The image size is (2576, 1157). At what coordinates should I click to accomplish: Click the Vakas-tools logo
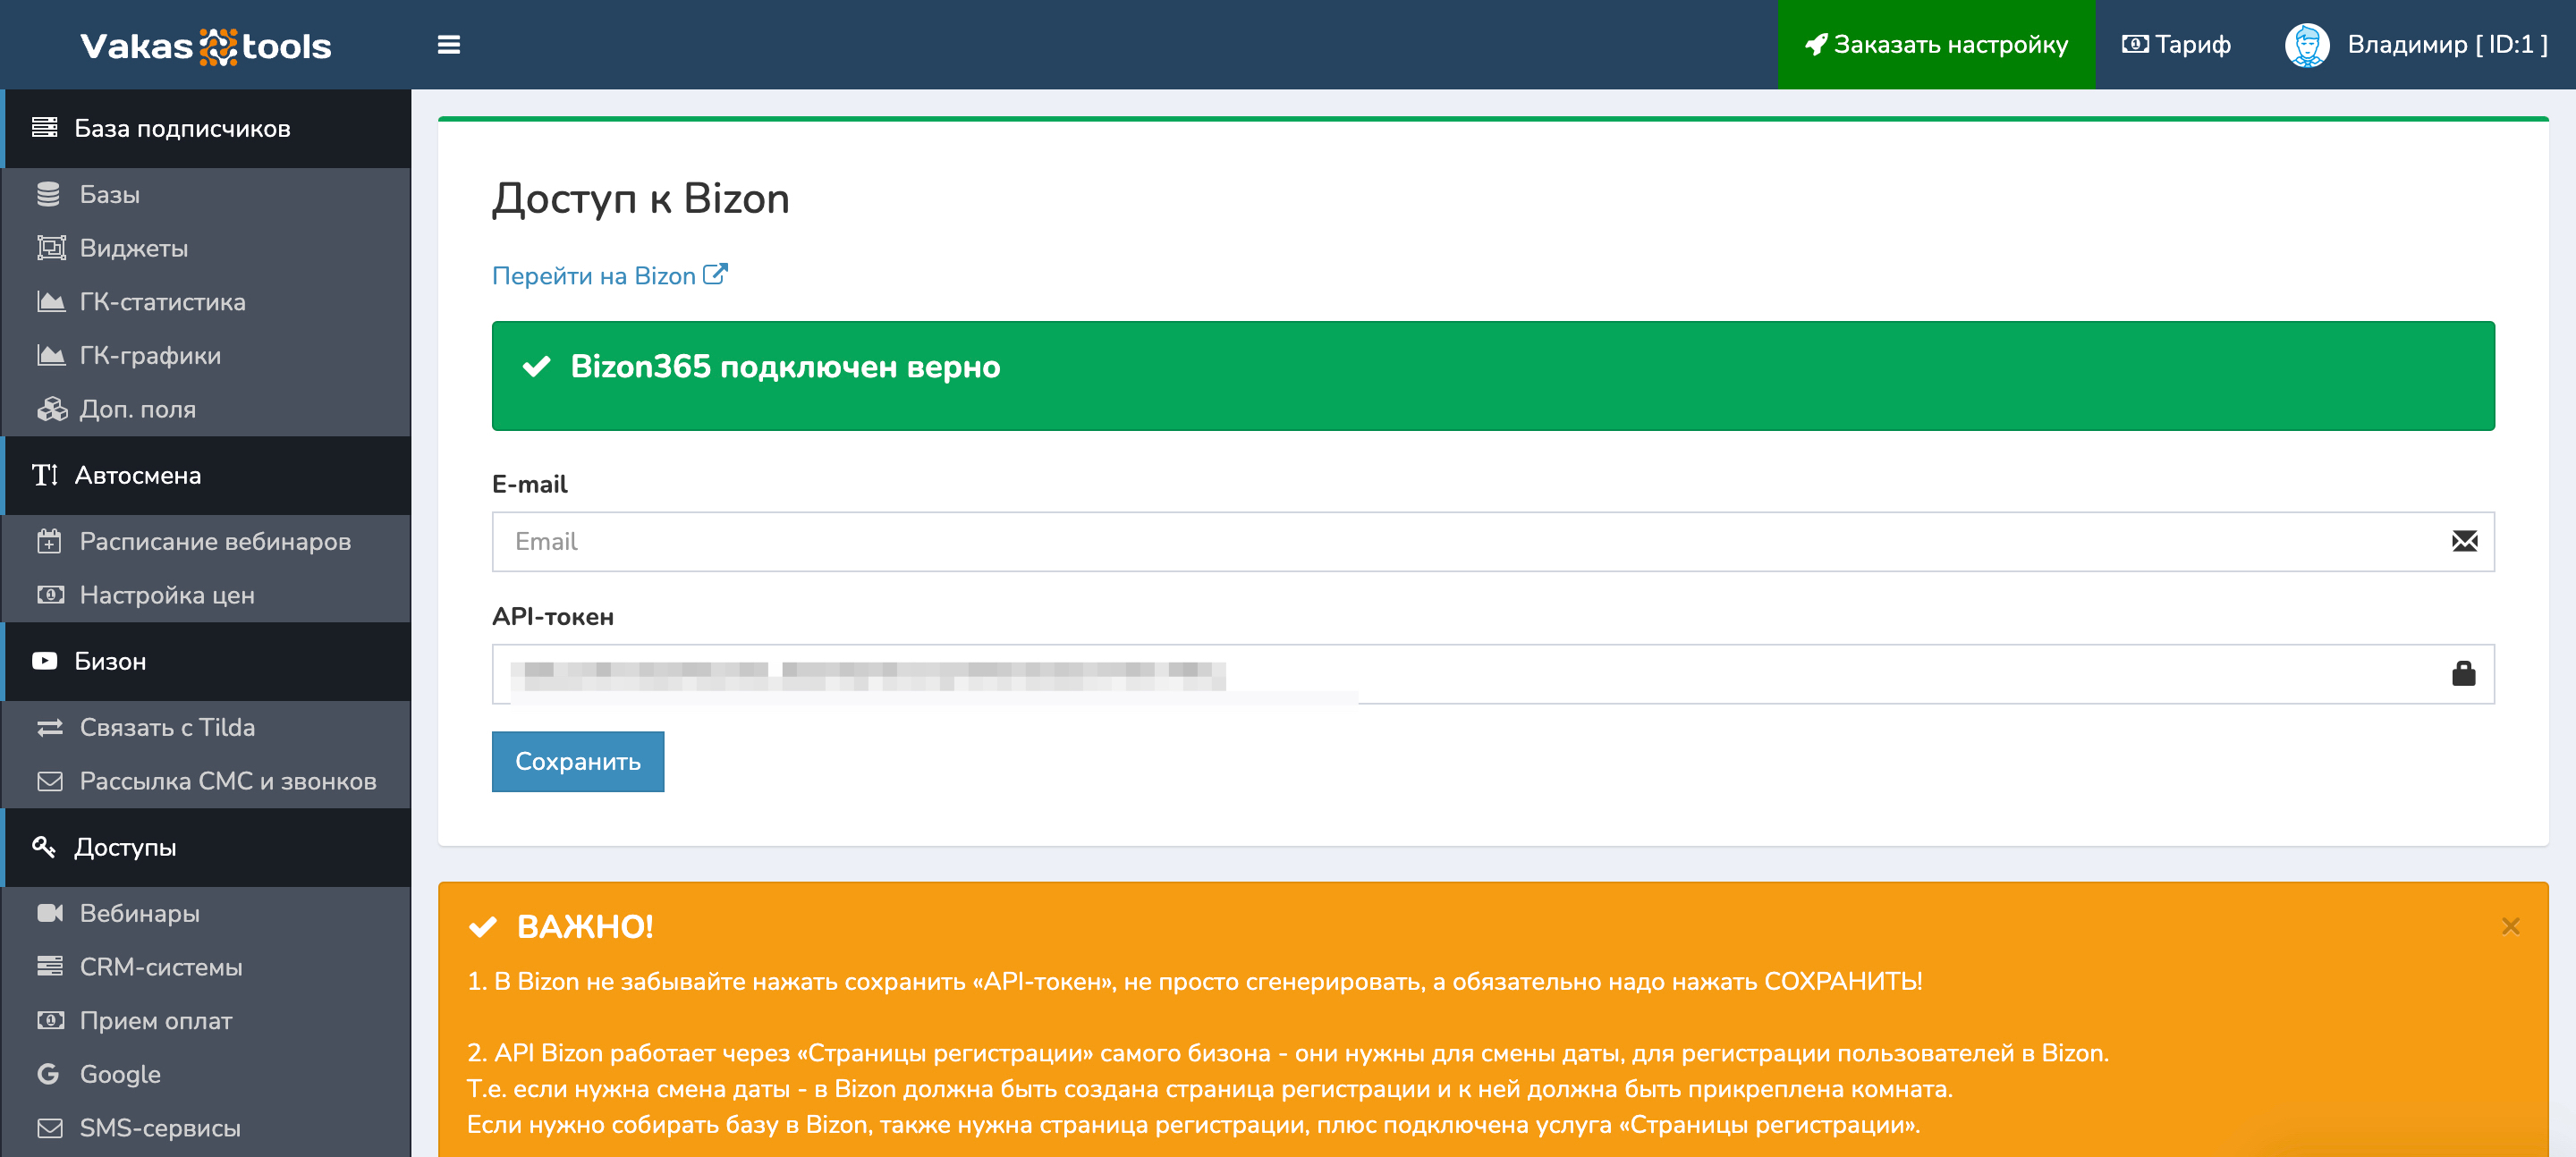click(205, 46)
